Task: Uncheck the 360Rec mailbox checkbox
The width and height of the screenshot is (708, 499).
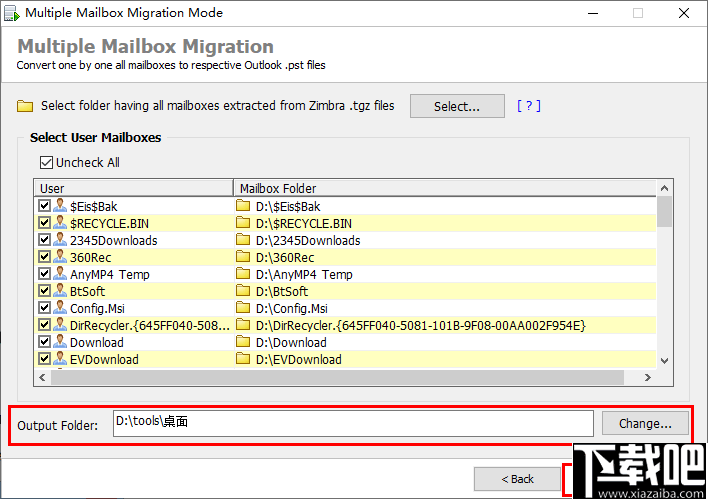Action: point(44,257)
